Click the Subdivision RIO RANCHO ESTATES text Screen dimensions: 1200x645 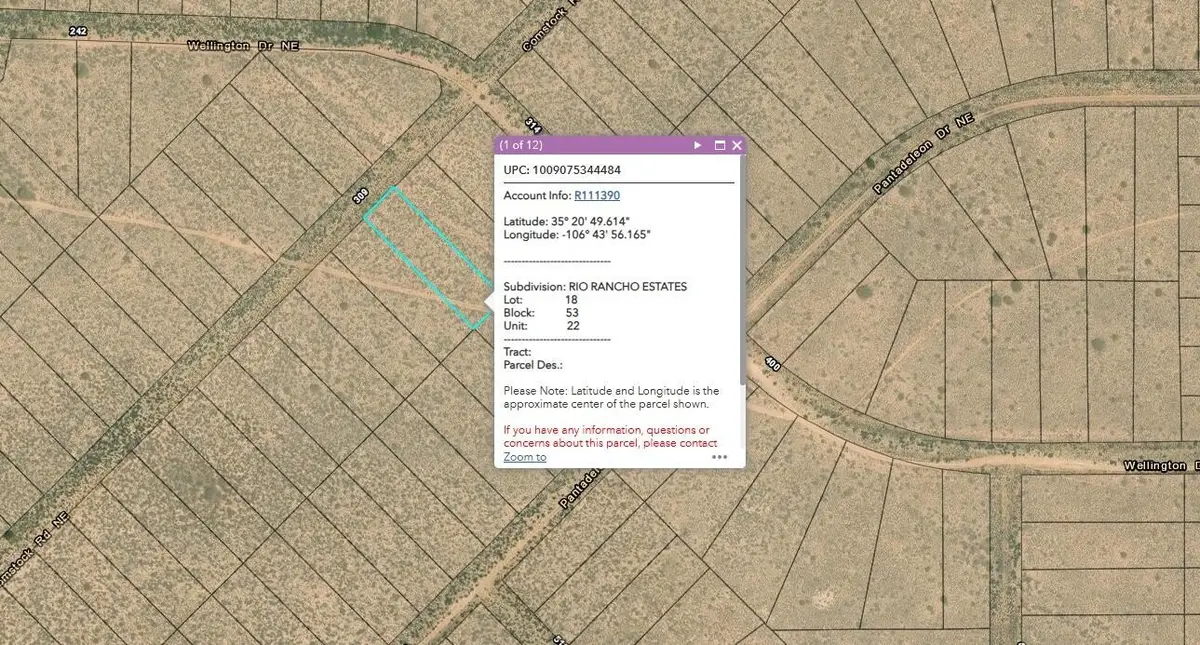(x=595, y=287)
